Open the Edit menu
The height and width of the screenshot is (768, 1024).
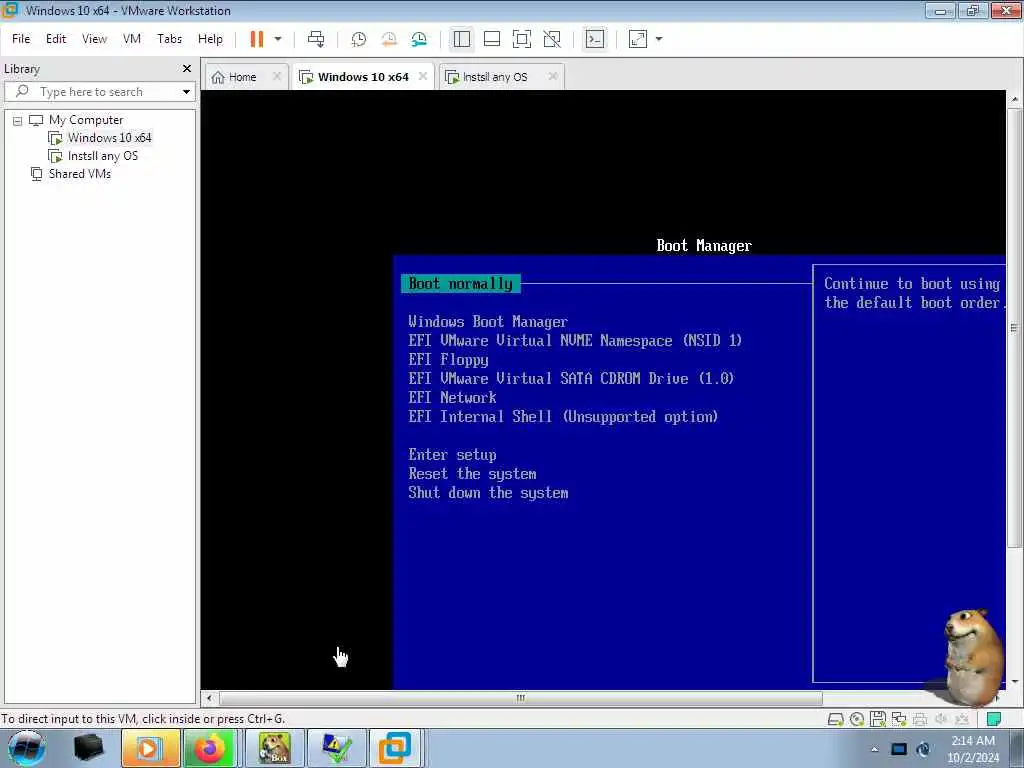pyautogui.click(x=56, y=39)
